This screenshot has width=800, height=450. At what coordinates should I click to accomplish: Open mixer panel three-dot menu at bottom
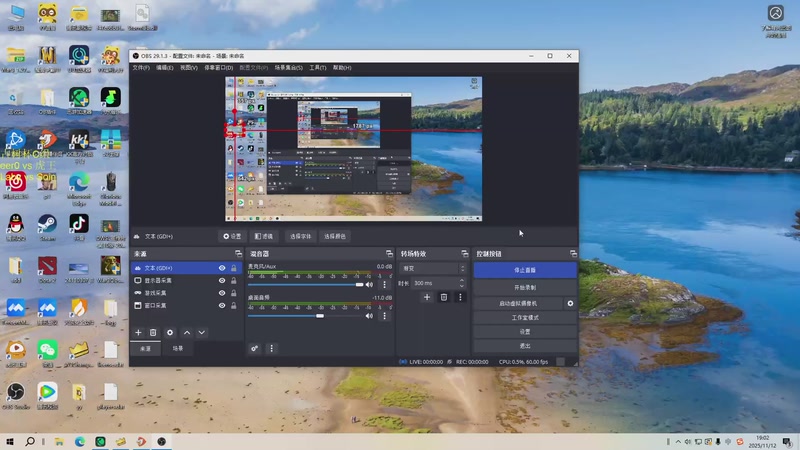click(271, 348)
